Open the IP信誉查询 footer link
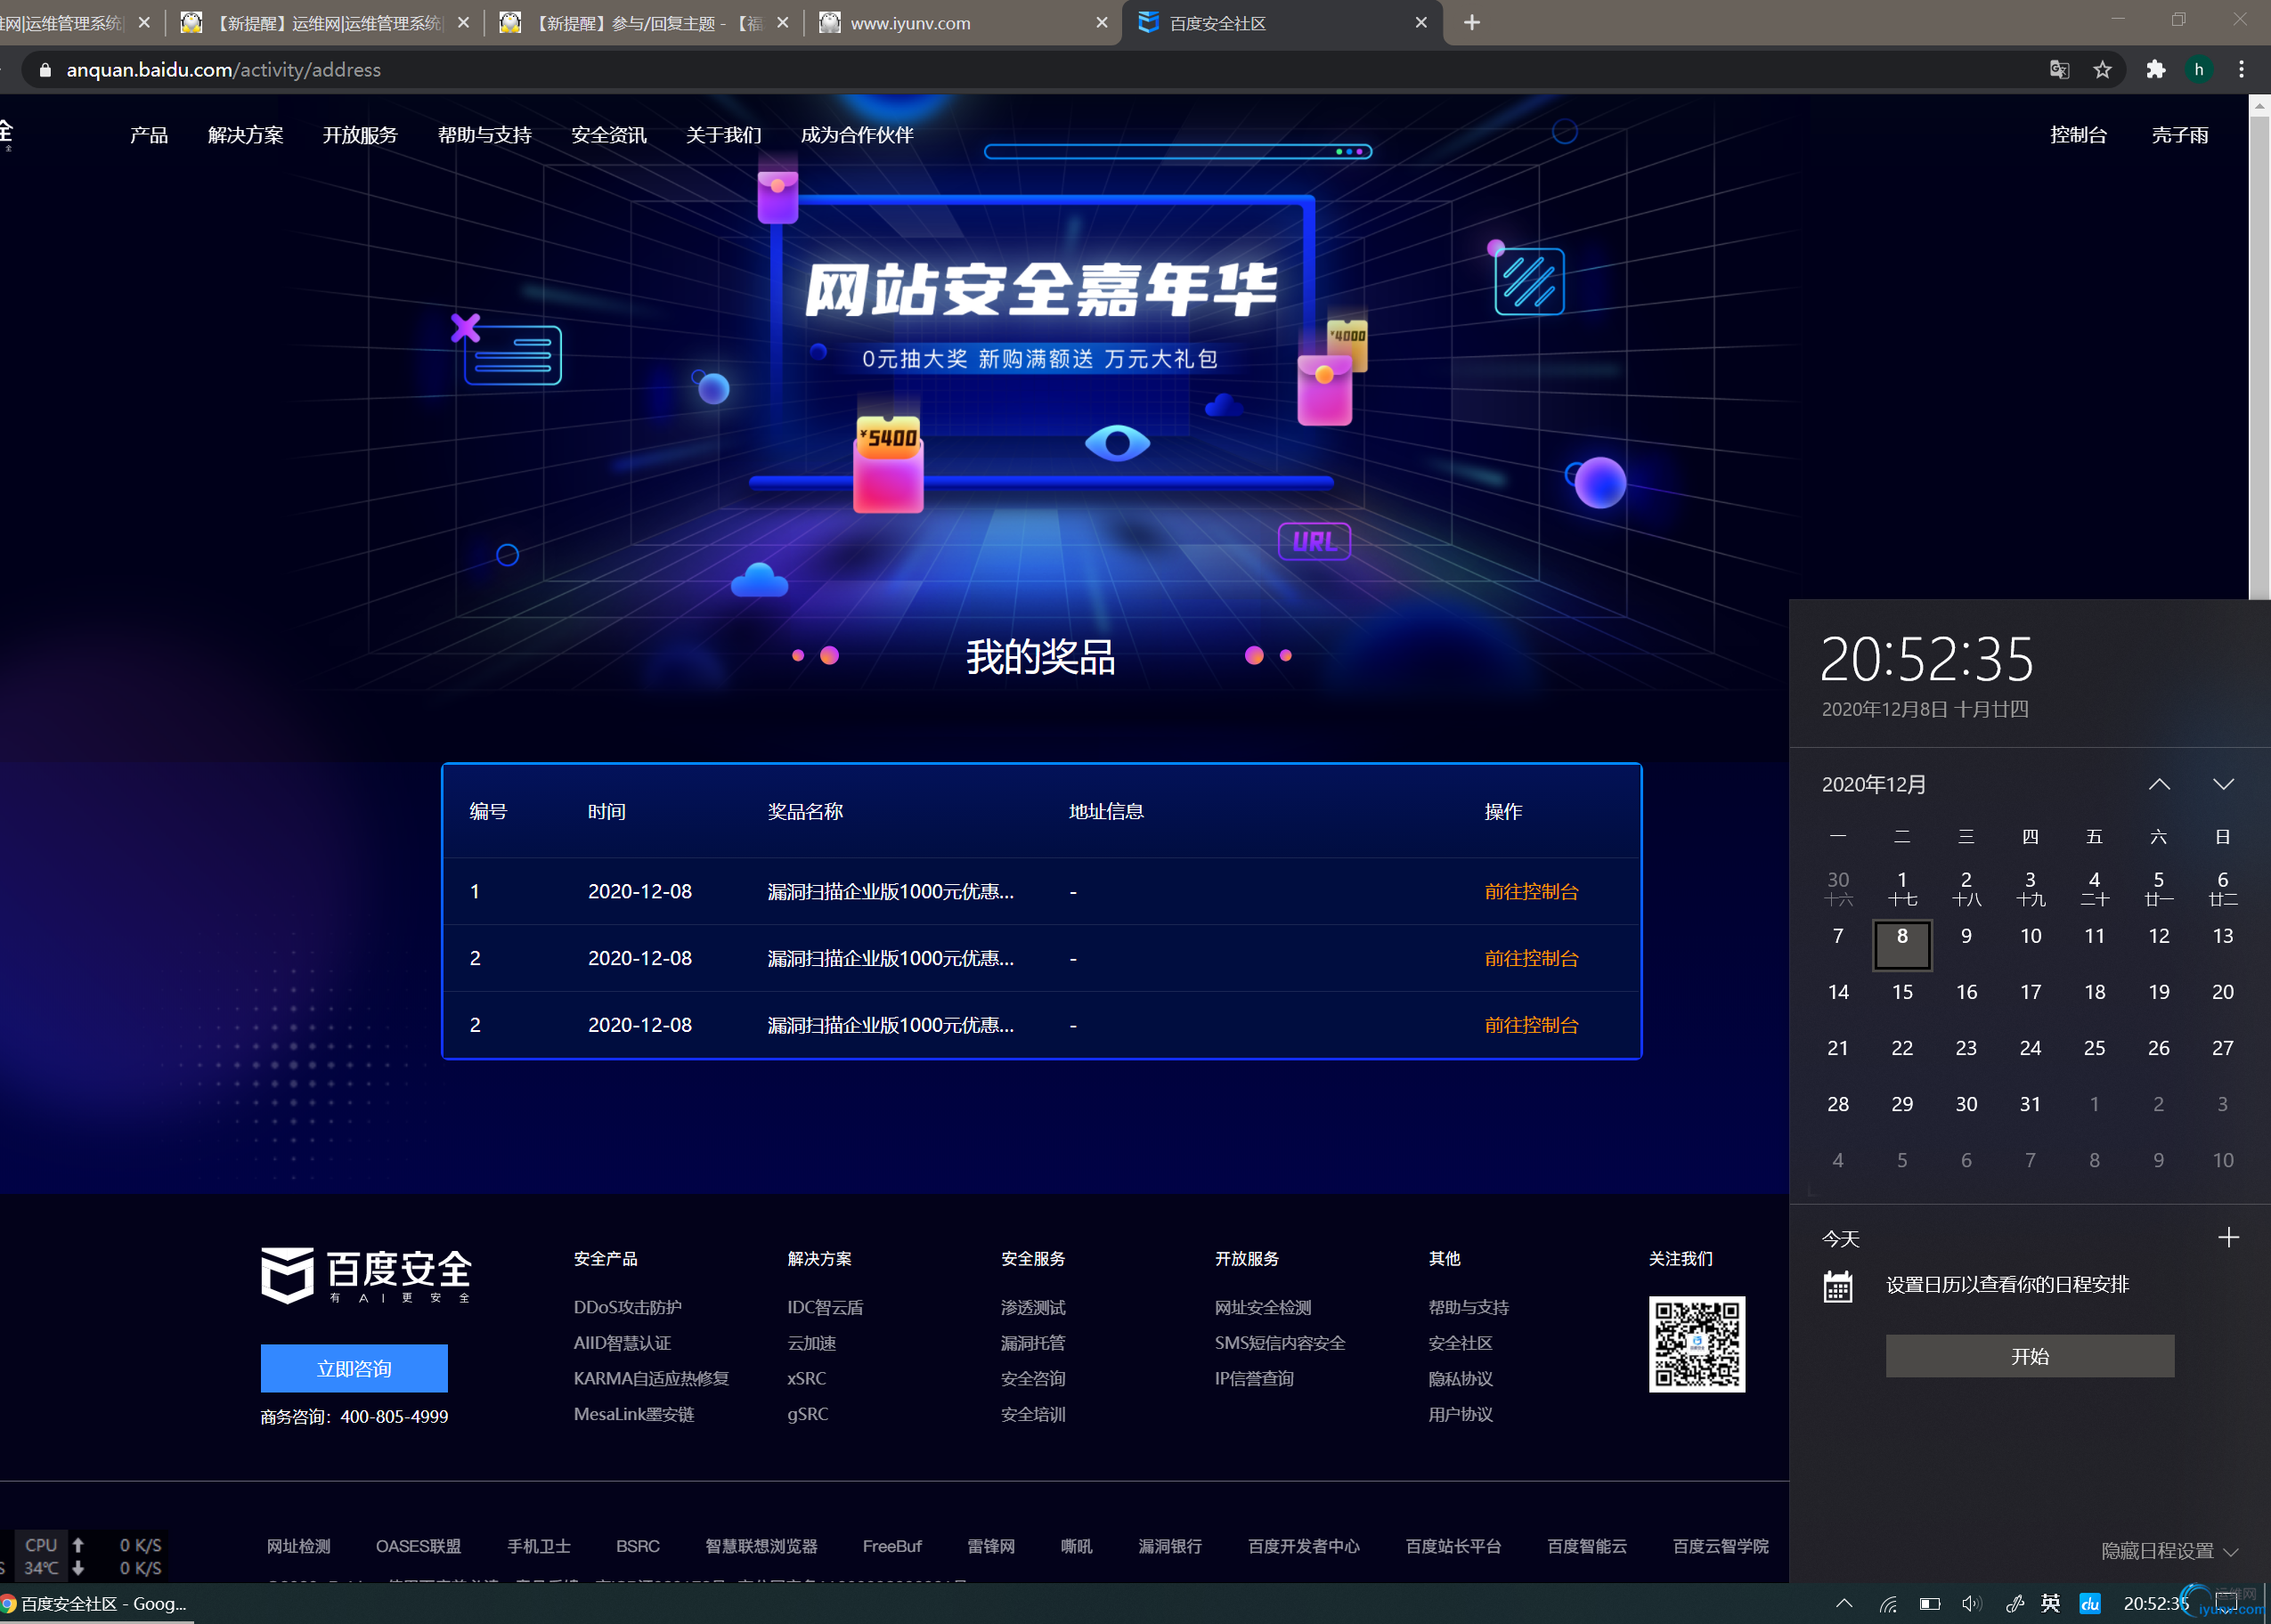This screenshot has width=2271, height=1624. 1254,1378
